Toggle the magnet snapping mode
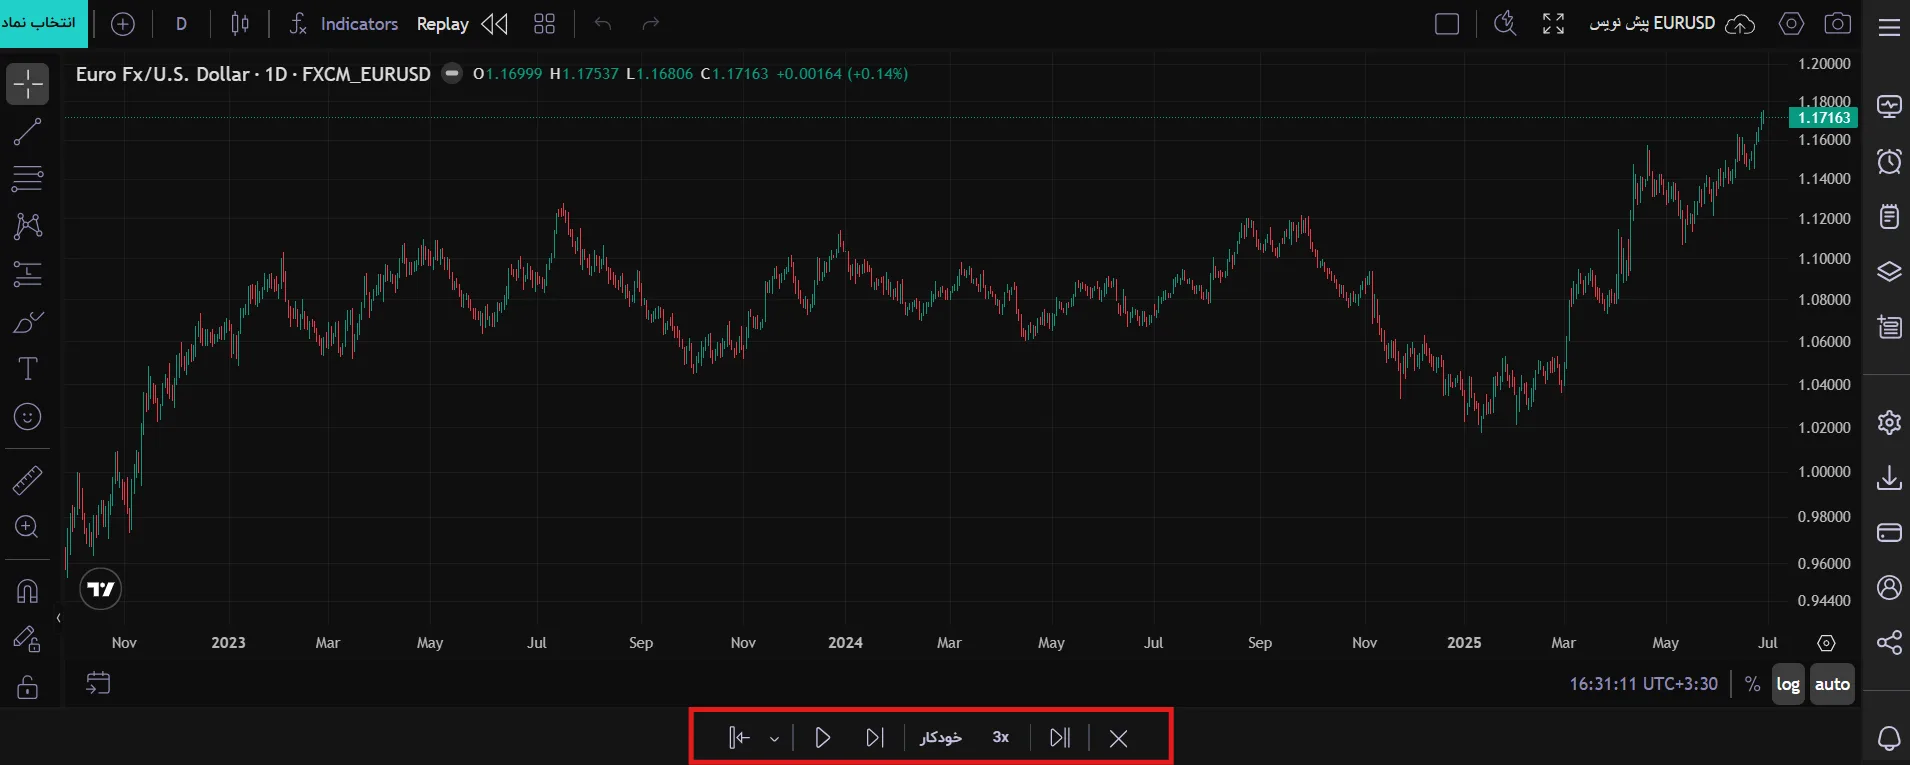 coord(28,591)
